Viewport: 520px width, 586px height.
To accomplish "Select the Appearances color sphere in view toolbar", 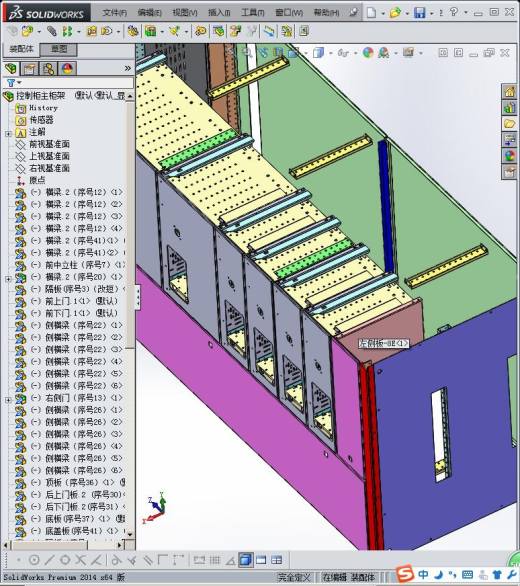I will coord(368,52).
